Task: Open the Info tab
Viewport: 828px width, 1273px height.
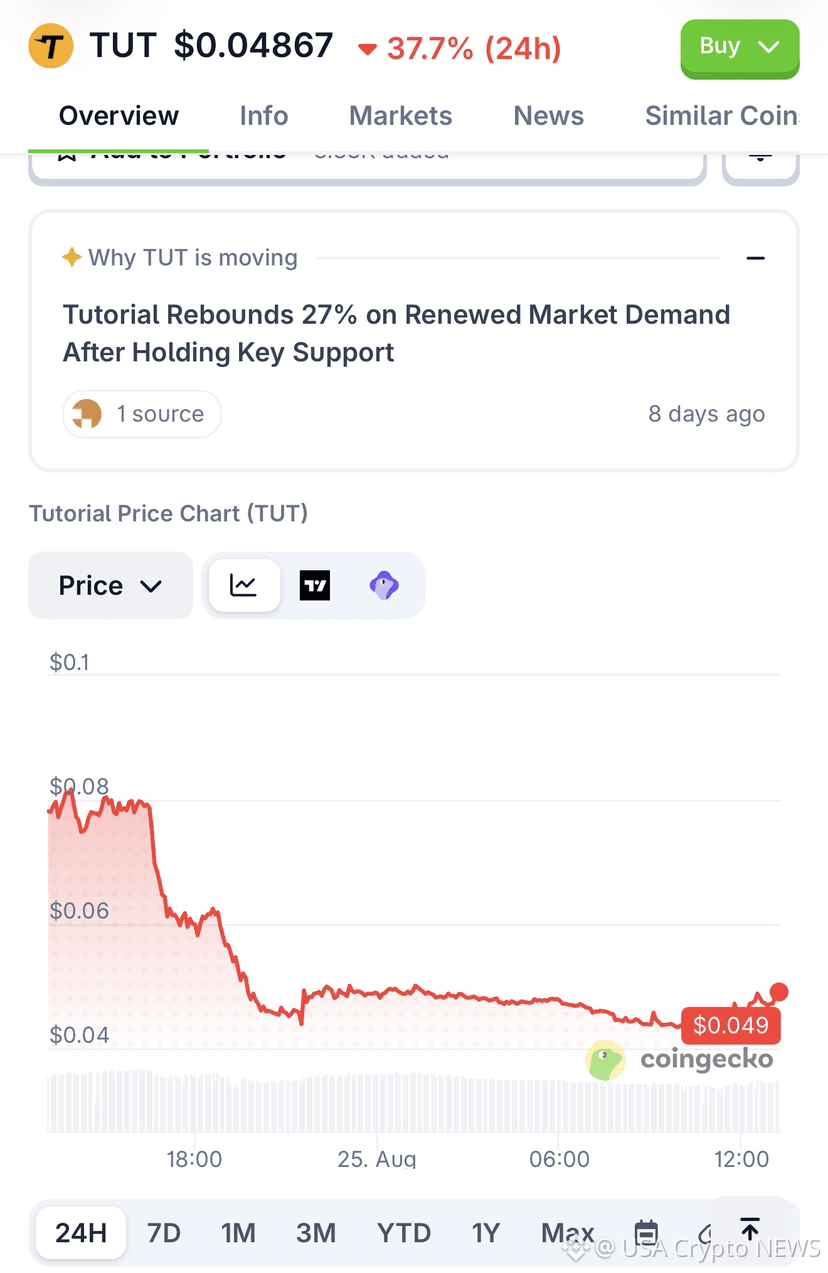Action: tap(264, 116)
